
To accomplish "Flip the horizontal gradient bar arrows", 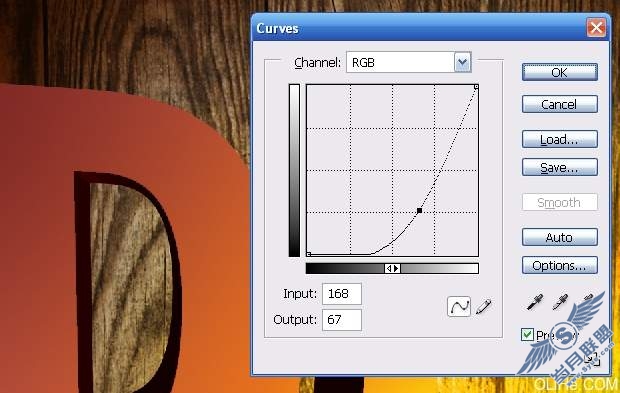I will pyautogui.click(x=392, y=268).
